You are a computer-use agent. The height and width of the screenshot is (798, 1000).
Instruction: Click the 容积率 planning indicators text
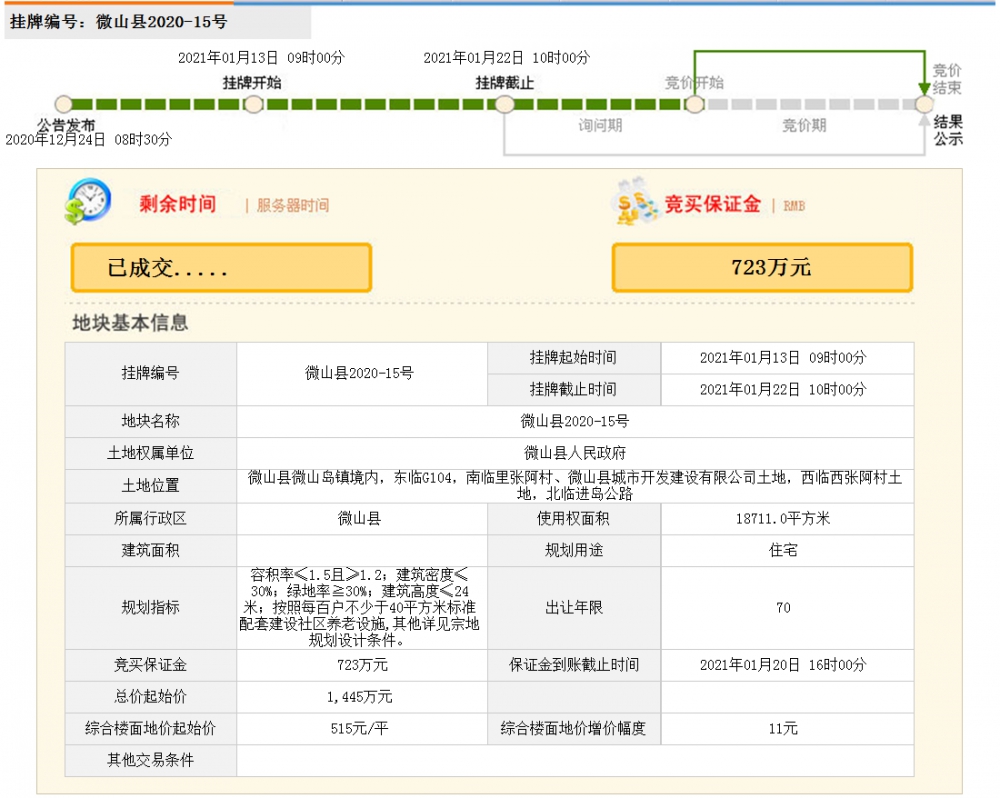(359, 608)
